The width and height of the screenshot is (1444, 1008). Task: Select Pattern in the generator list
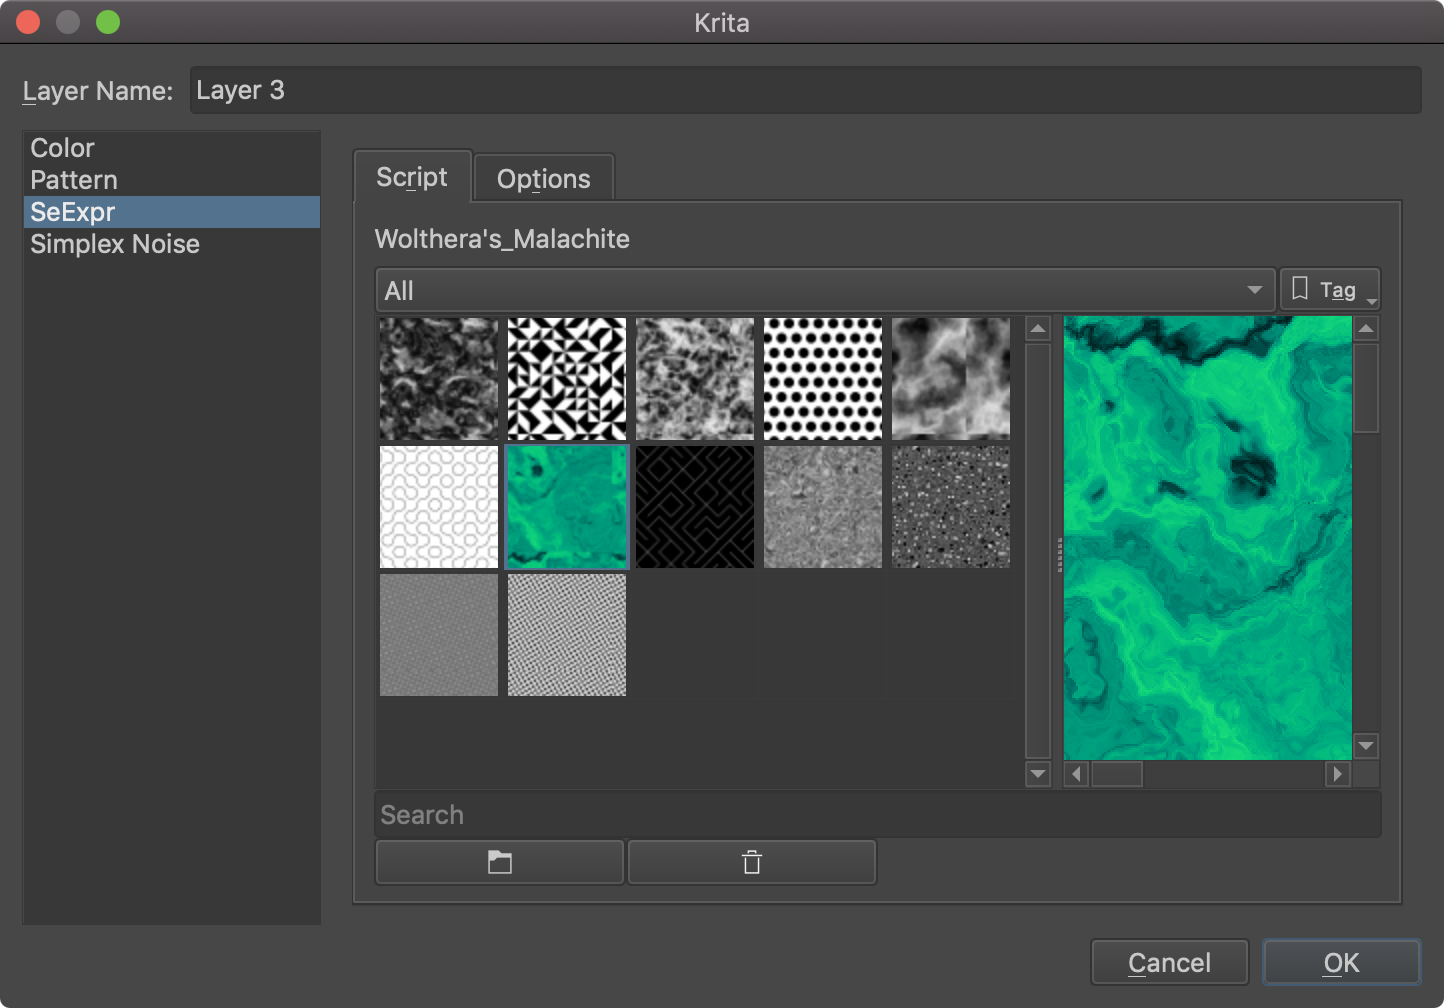click(x=74, y=180)
